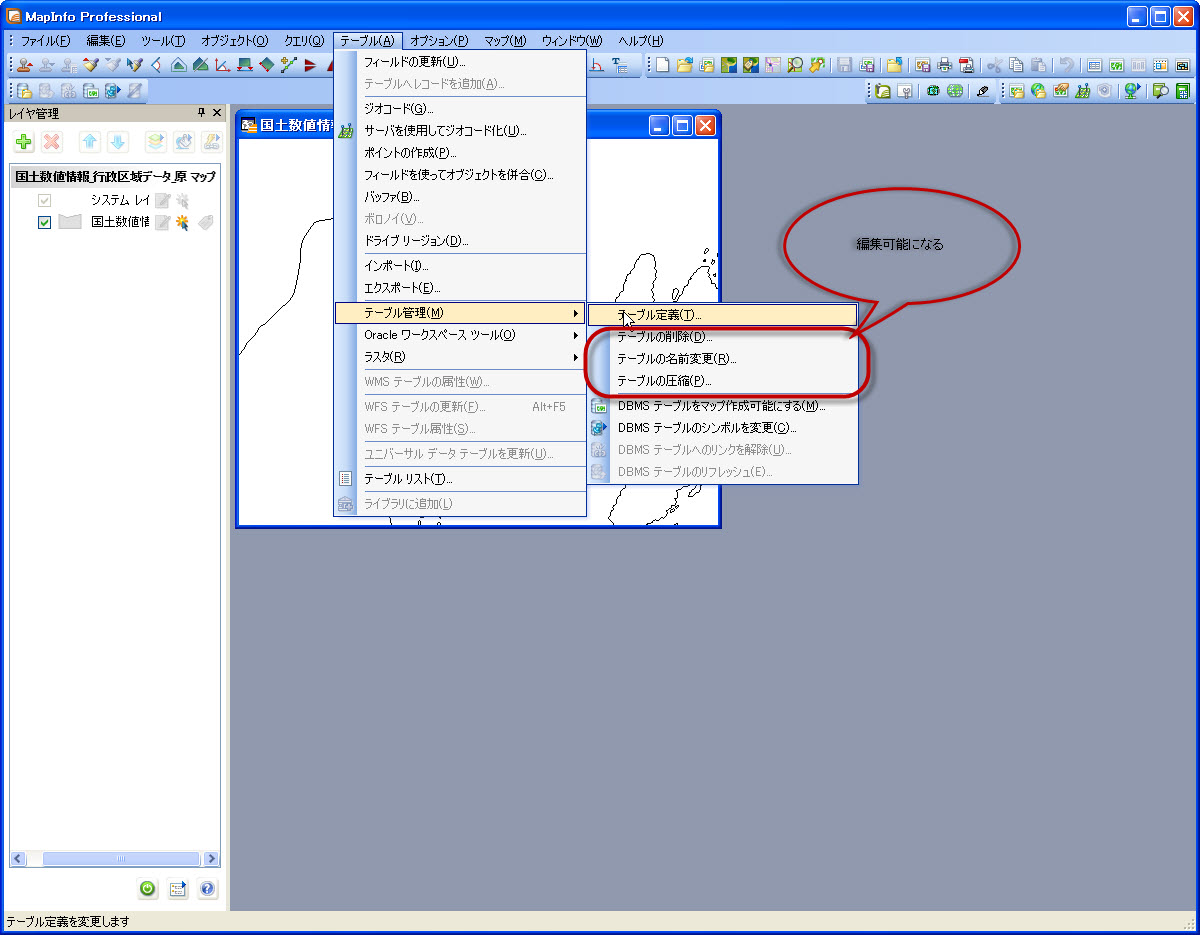Image resolution: width=1200 pixels, height=935 pixels.
Task: Click the globe with arrow icon
Action: click(x=1132, y=91)
